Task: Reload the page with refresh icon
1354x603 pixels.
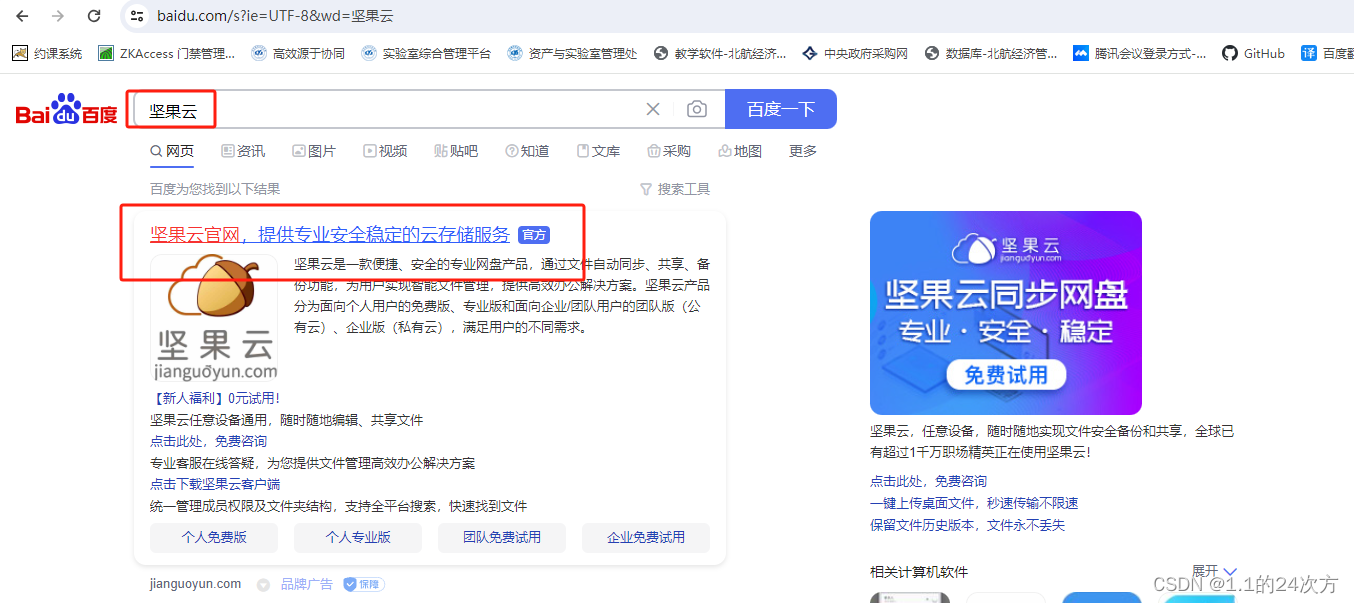Action: (x=94, y=16)
